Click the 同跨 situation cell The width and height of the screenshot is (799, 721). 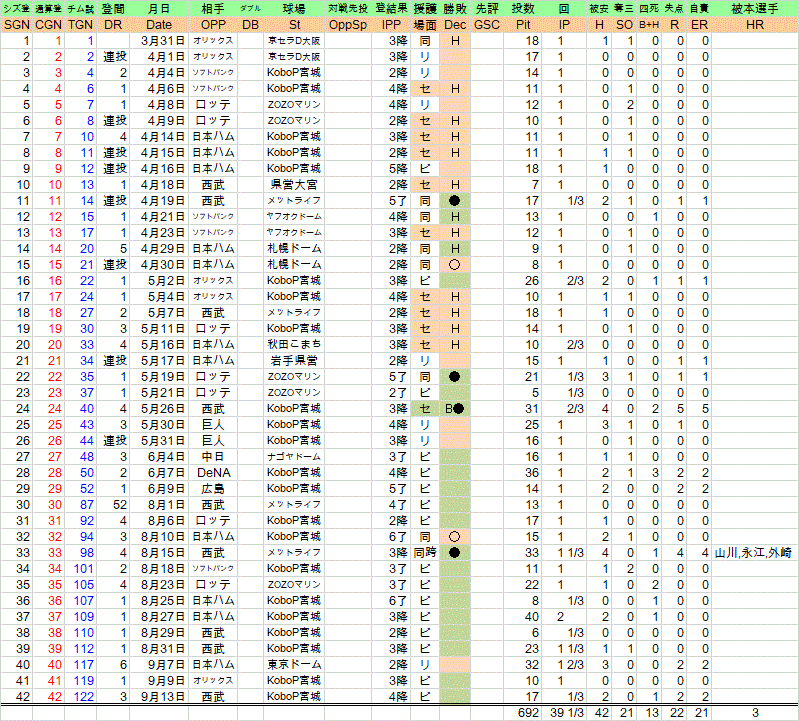tap(424, 553)
